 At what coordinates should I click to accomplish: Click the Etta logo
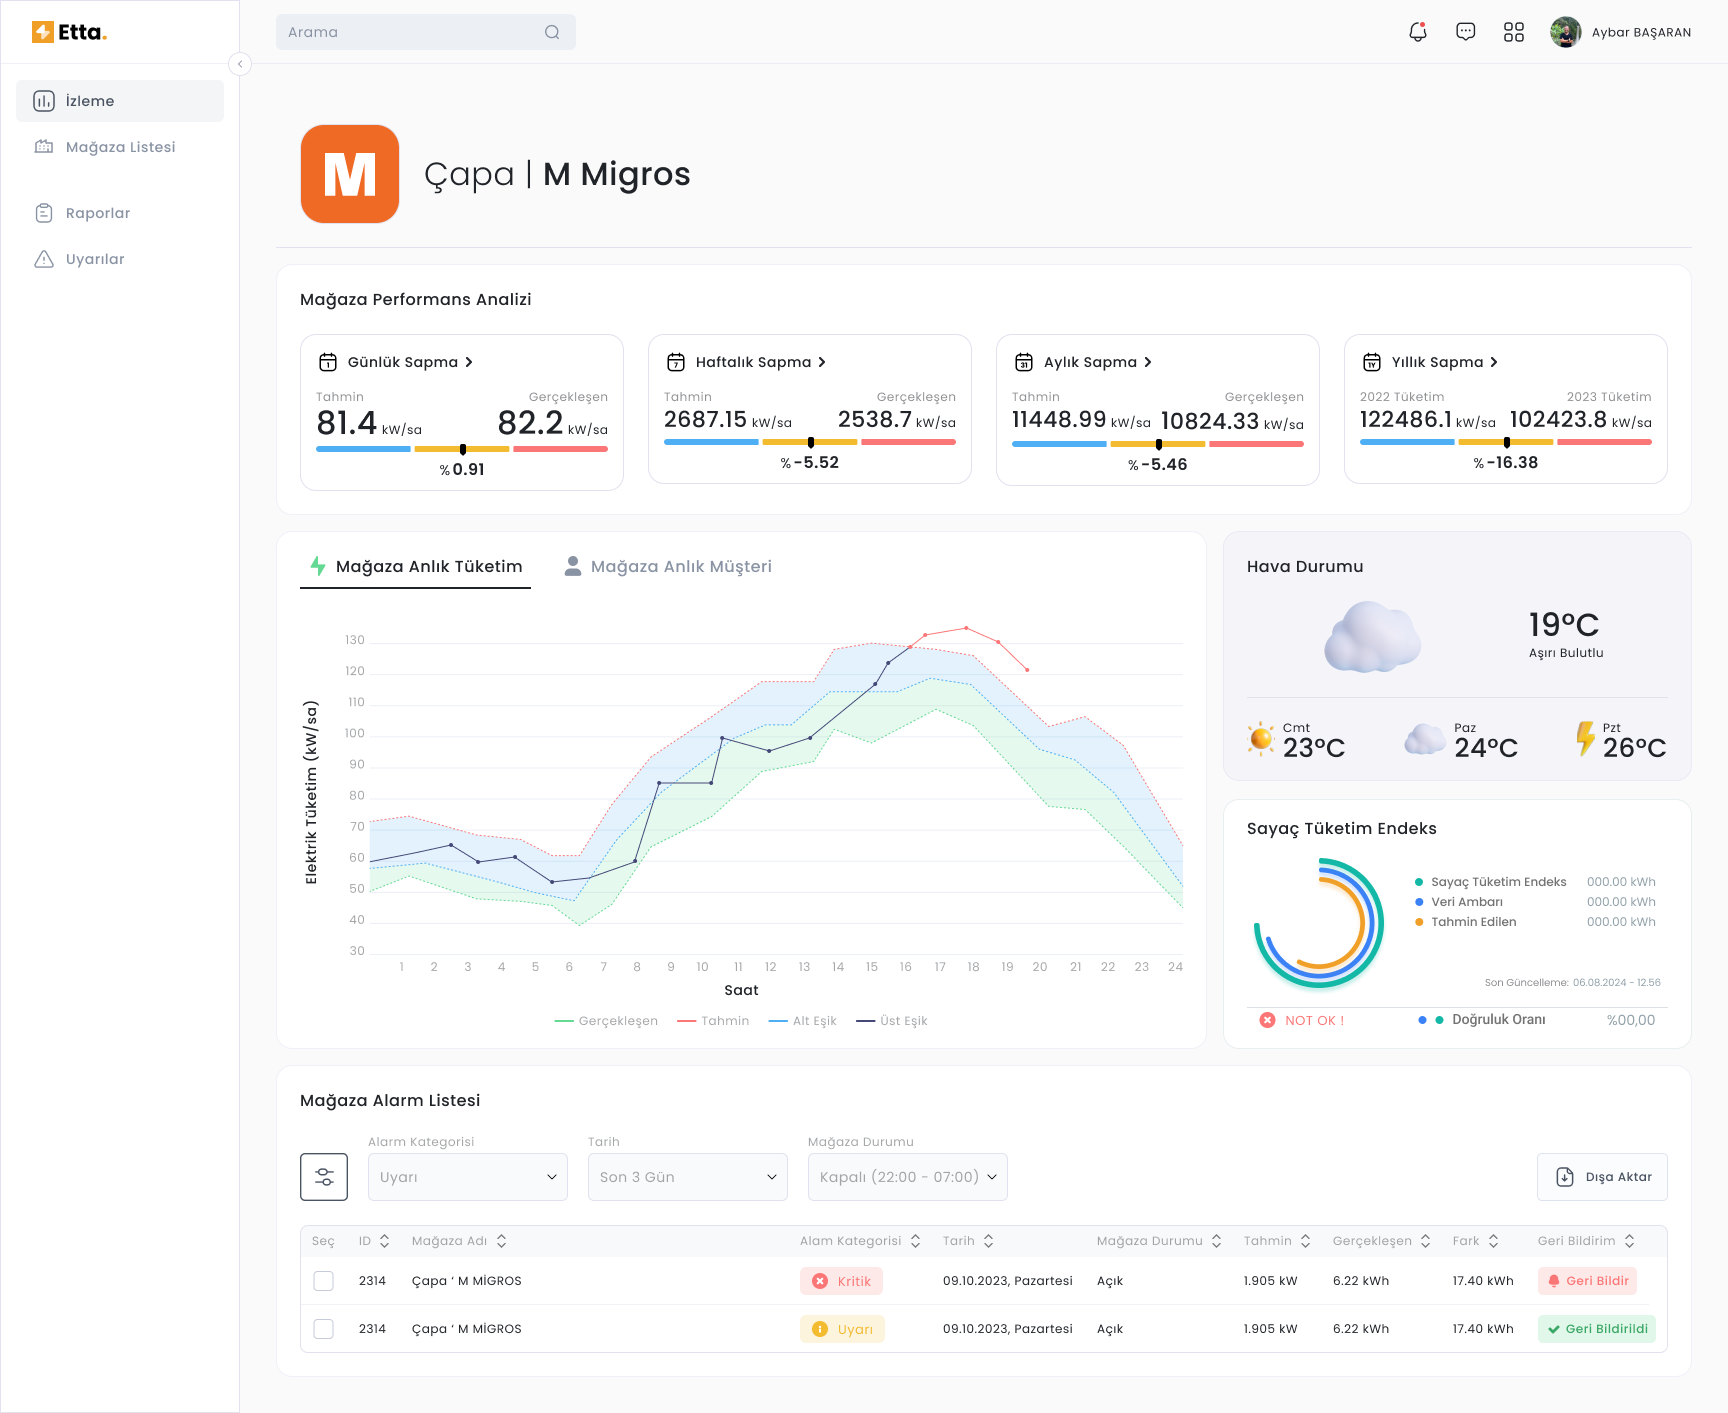click(69, 32)
